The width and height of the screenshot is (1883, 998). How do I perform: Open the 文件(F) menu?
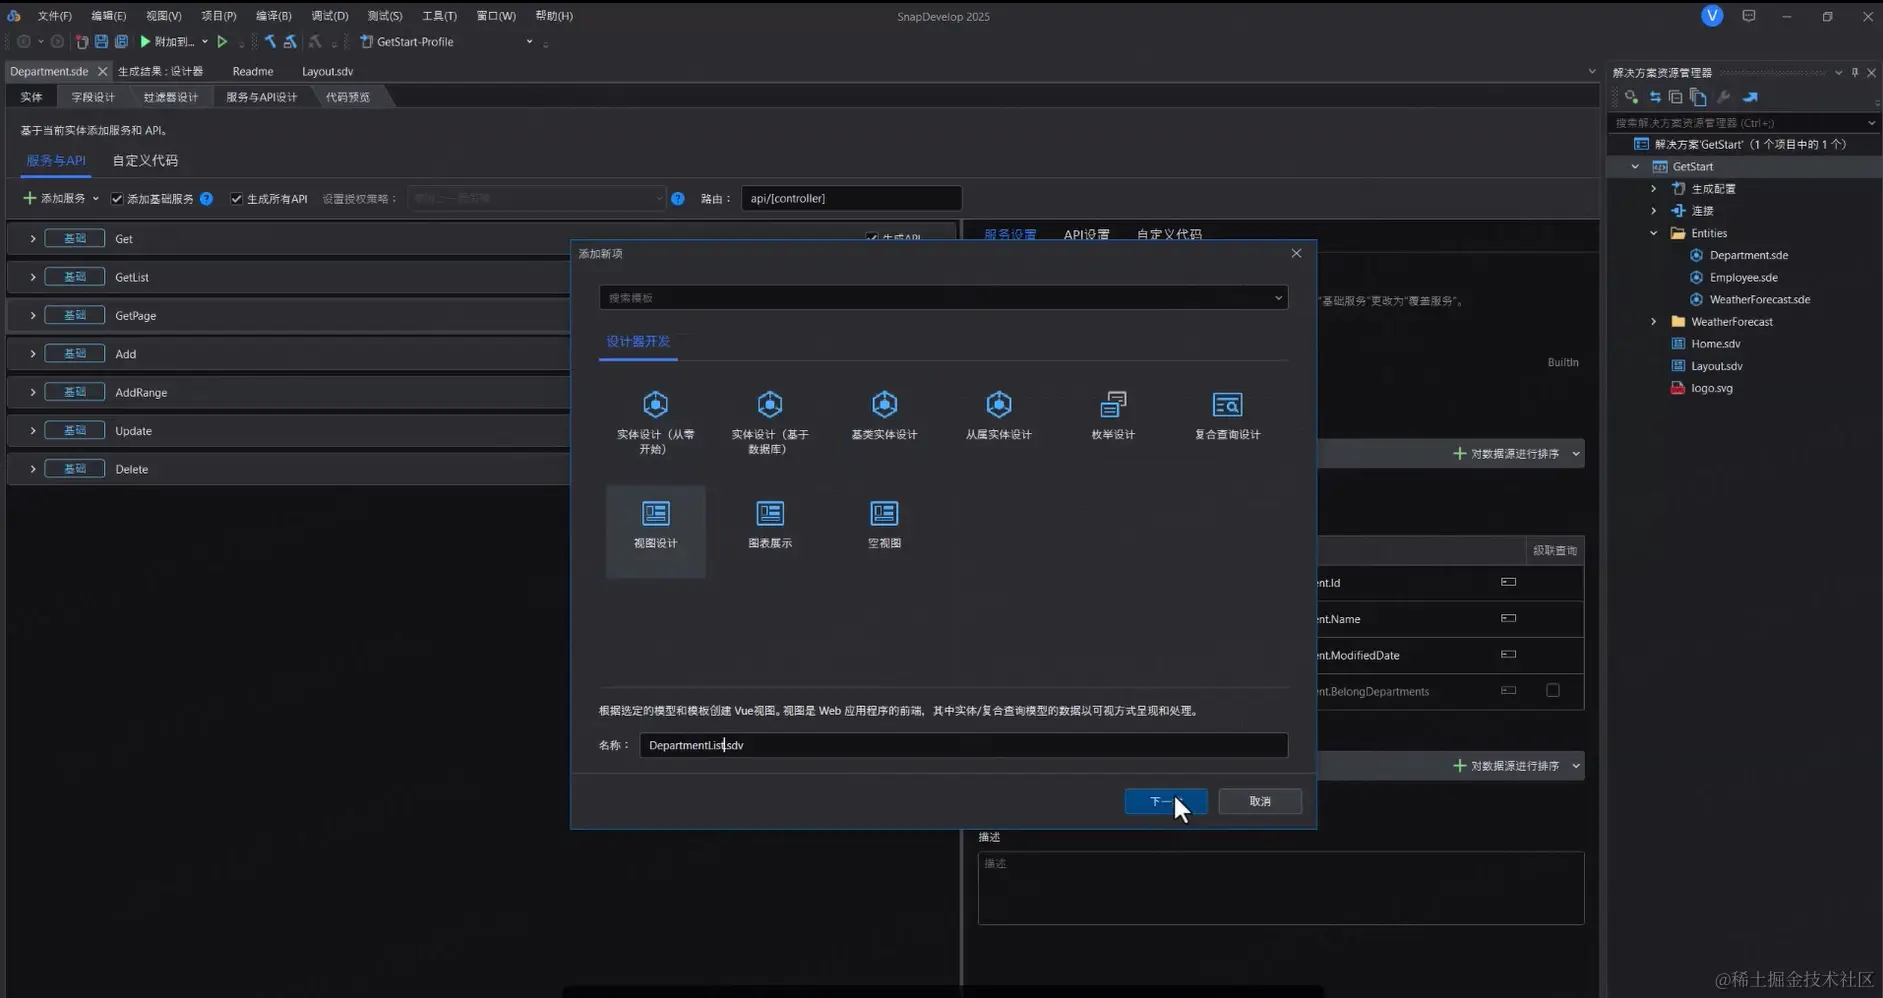54,16
